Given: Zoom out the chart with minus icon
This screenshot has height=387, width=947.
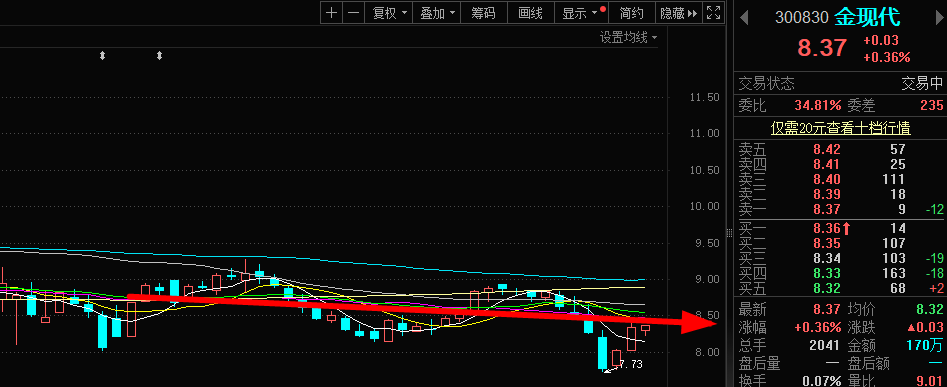Looking at the screenshot, I should (x=354, y=13).
